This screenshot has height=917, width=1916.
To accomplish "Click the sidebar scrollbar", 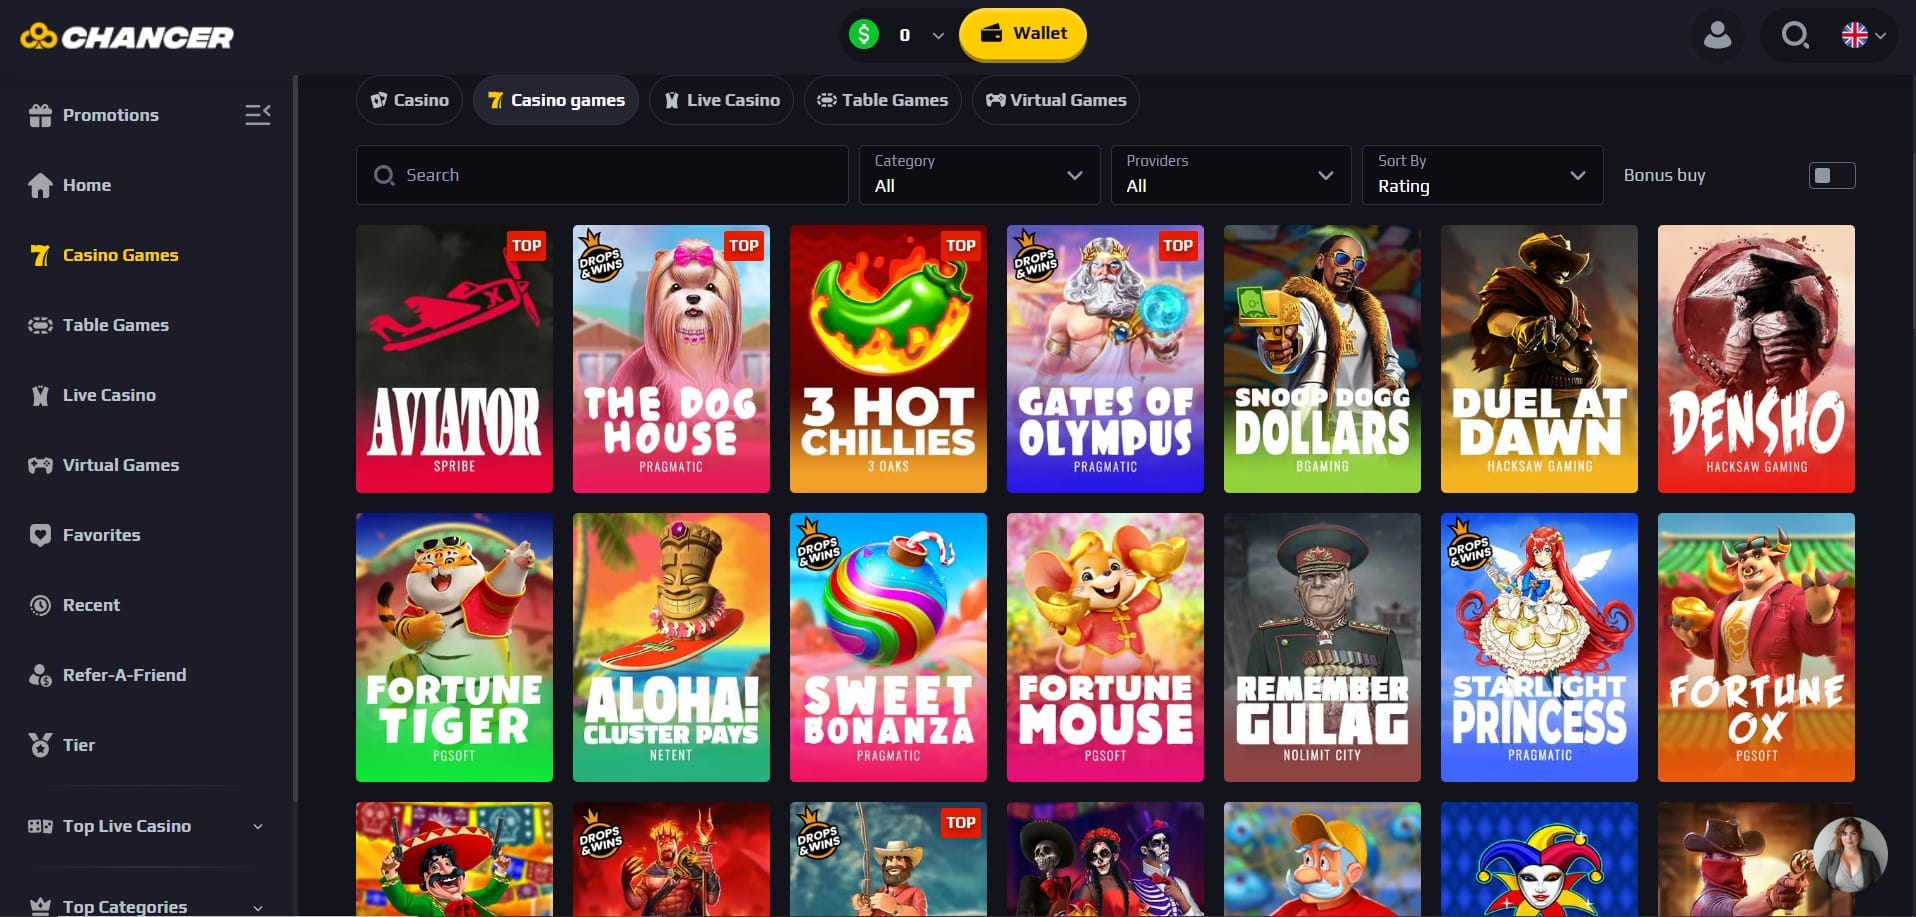I will pos(295,438).
